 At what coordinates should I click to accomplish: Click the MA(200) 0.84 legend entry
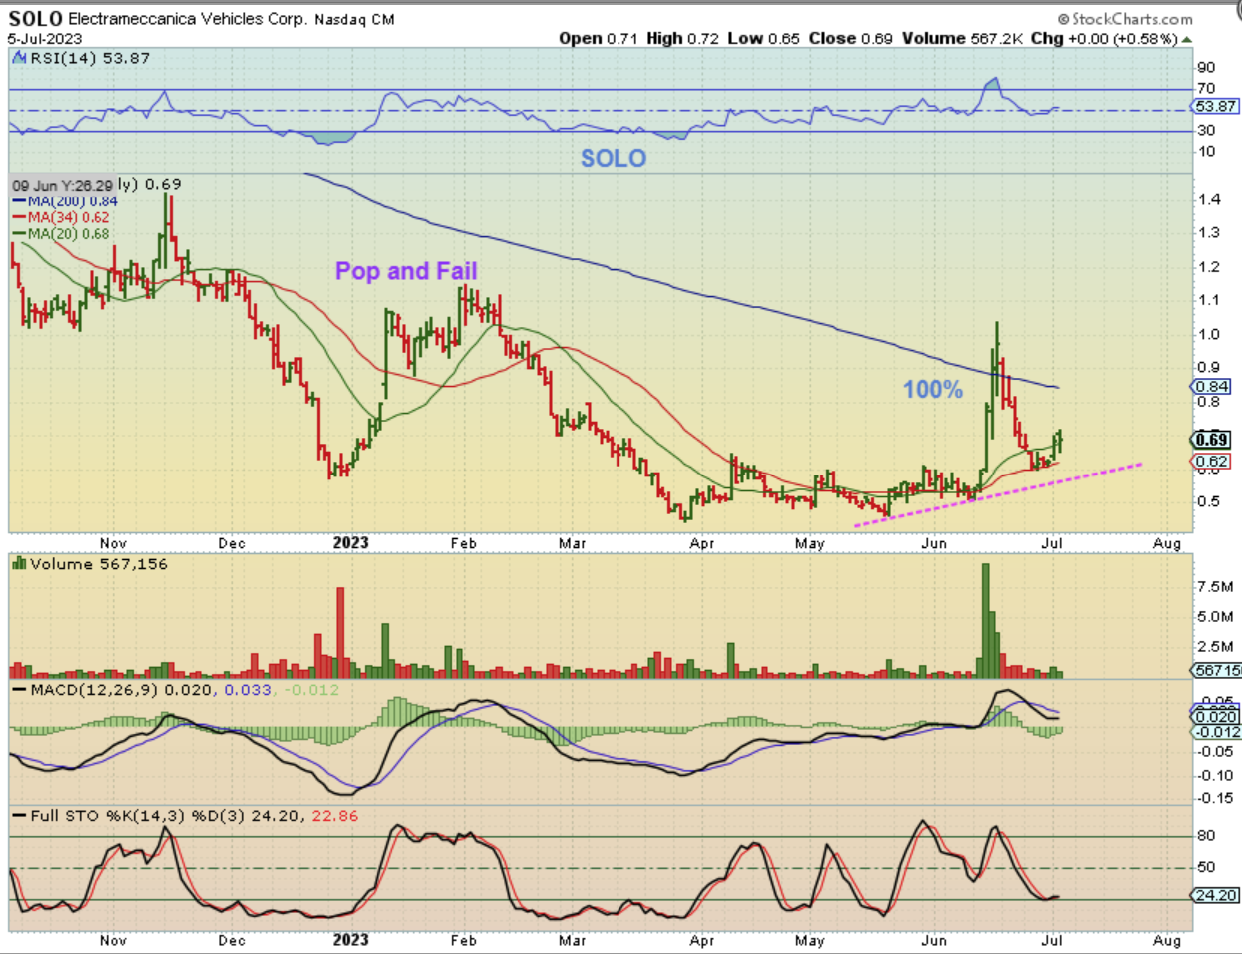click(x=65, y=201)
